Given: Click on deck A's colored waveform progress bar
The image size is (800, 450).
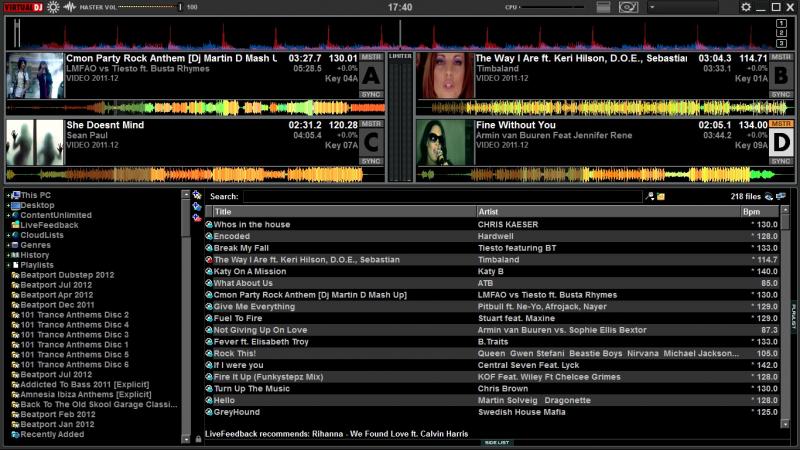Looking at the screenshot, I should tap(195, 108).
